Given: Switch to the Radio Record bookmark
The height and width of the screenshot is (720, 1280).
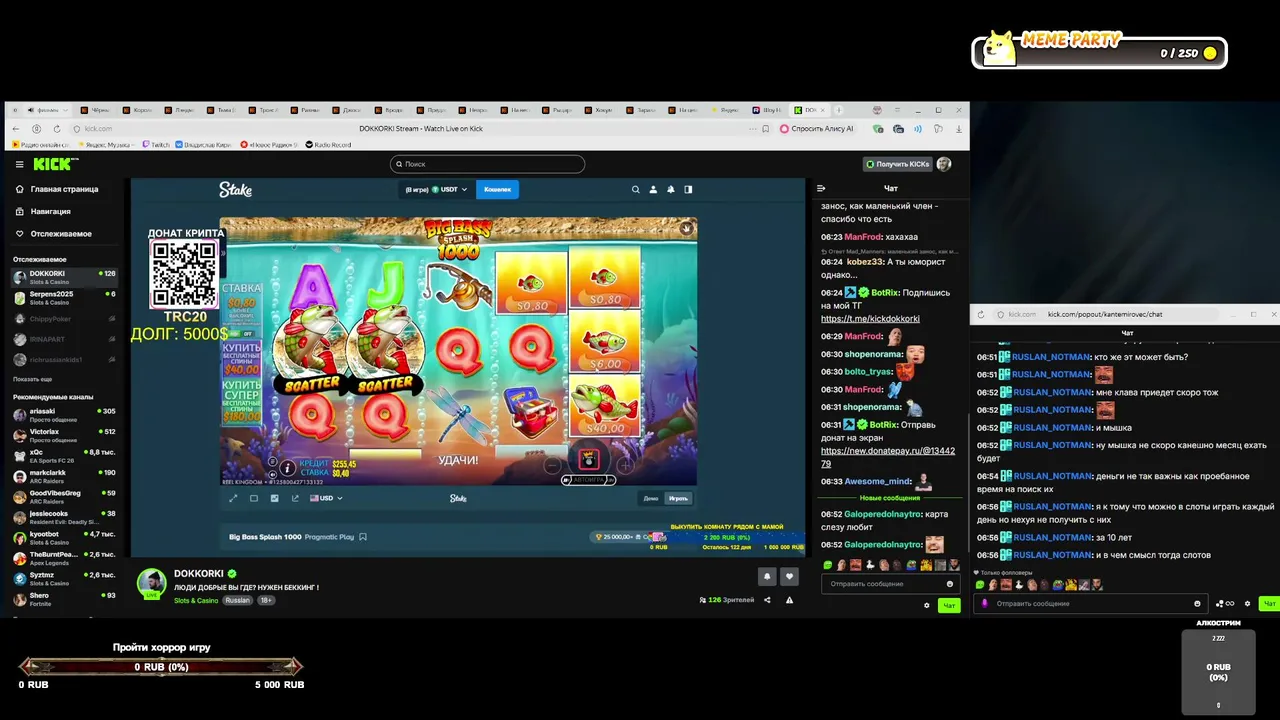Looking at the screenshot, I should (x=329, y=145).
